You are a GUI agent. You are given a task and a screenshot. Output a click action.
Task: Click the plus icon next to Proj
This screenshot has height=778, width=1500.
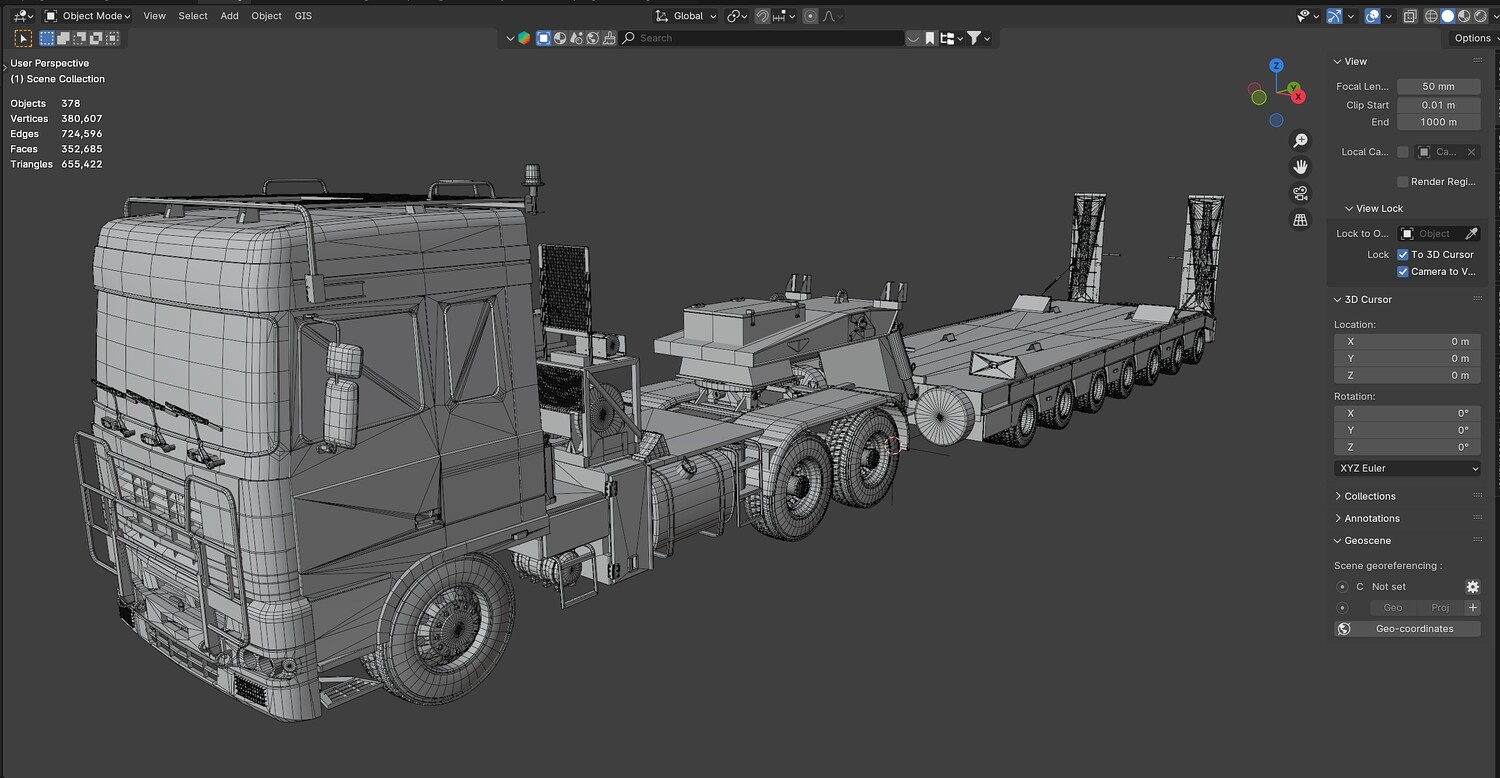(1472, 608)
